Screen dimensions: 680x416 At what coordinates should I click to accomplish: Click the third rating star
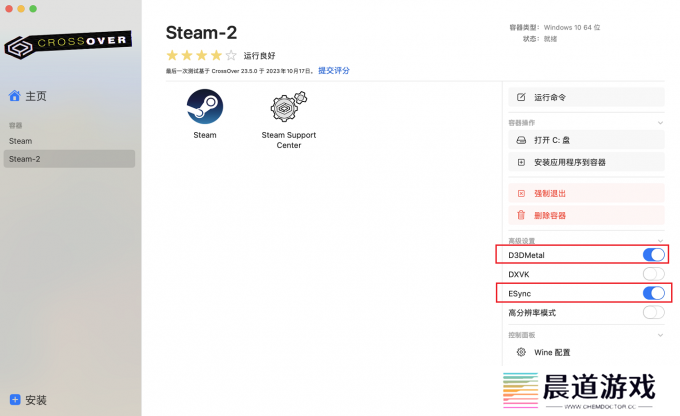(x=202, y=55)
